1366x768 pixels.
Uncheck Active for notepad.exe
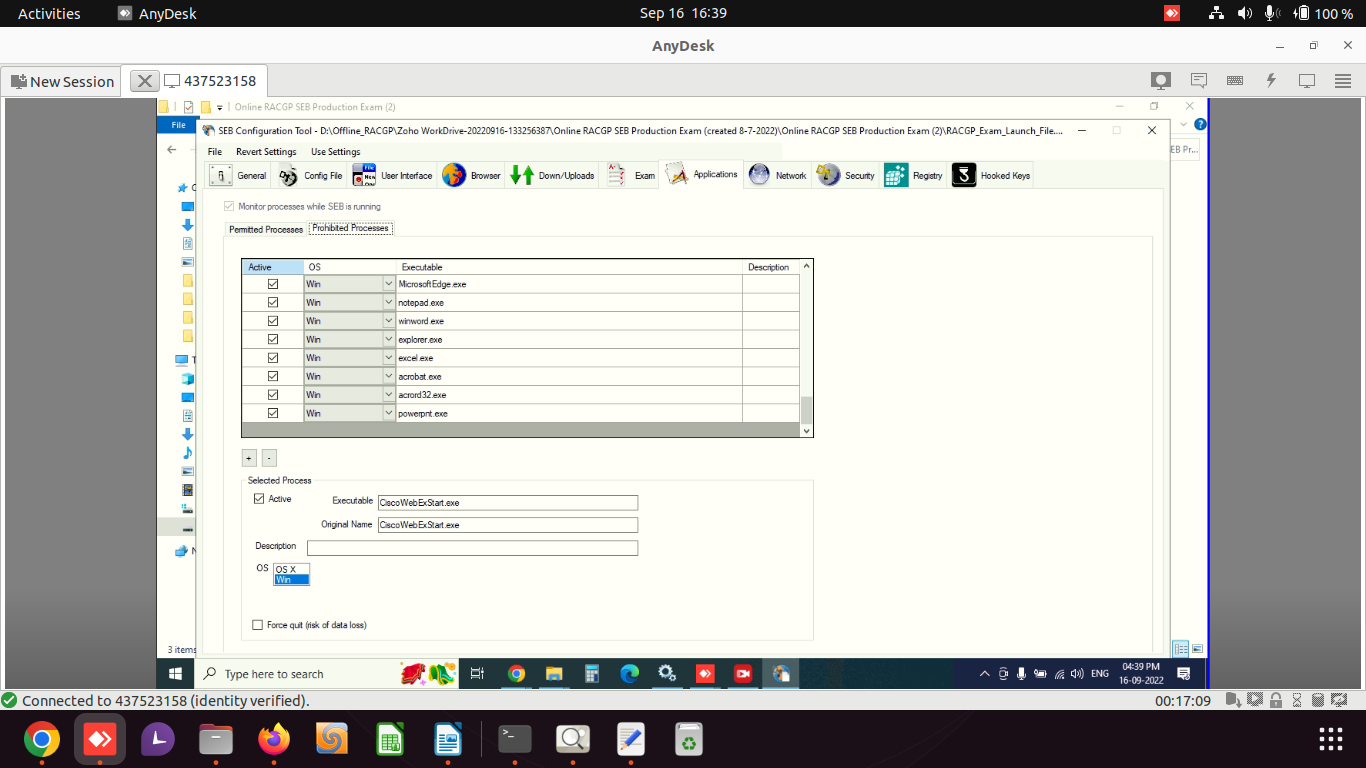pos(273,302)
